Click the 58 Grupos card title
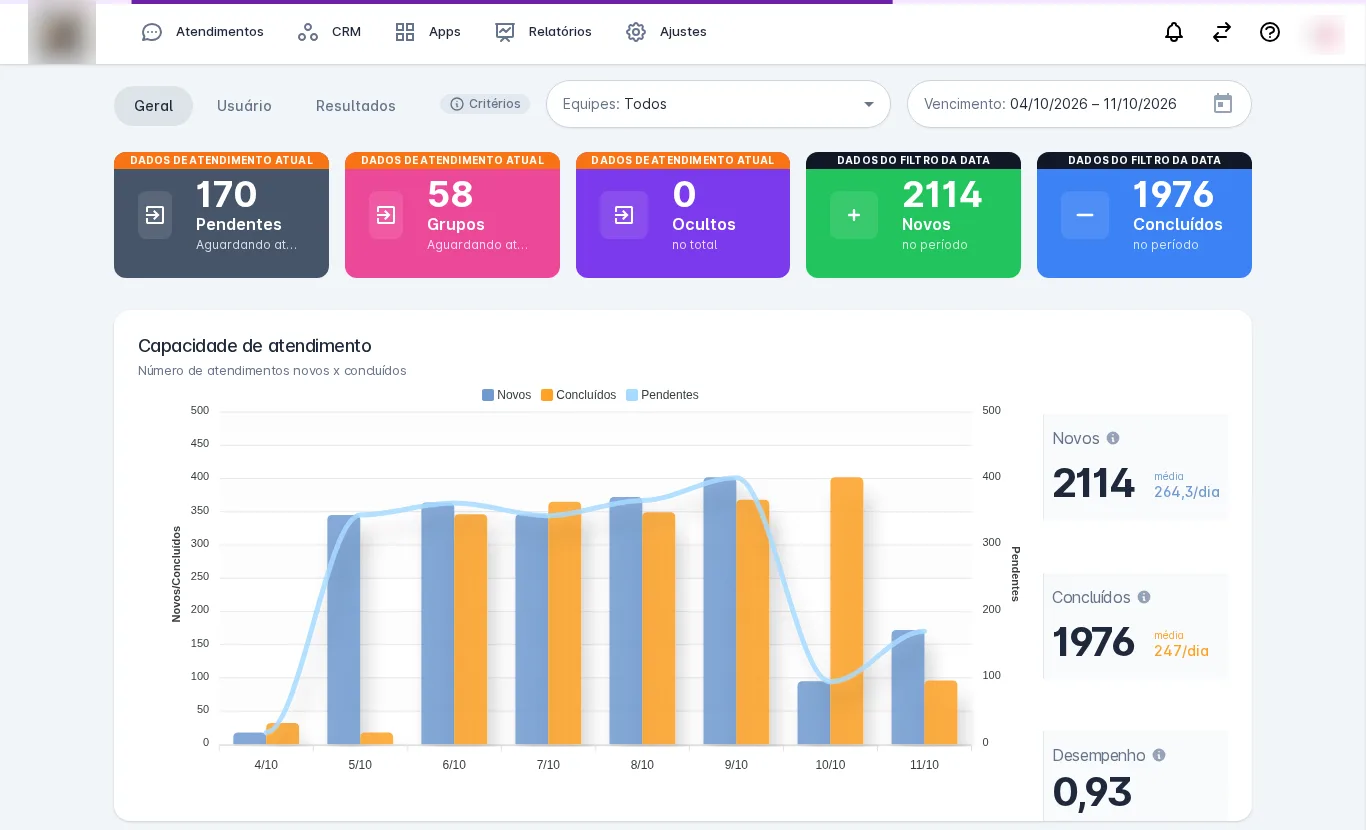 [x=456, y=225]
